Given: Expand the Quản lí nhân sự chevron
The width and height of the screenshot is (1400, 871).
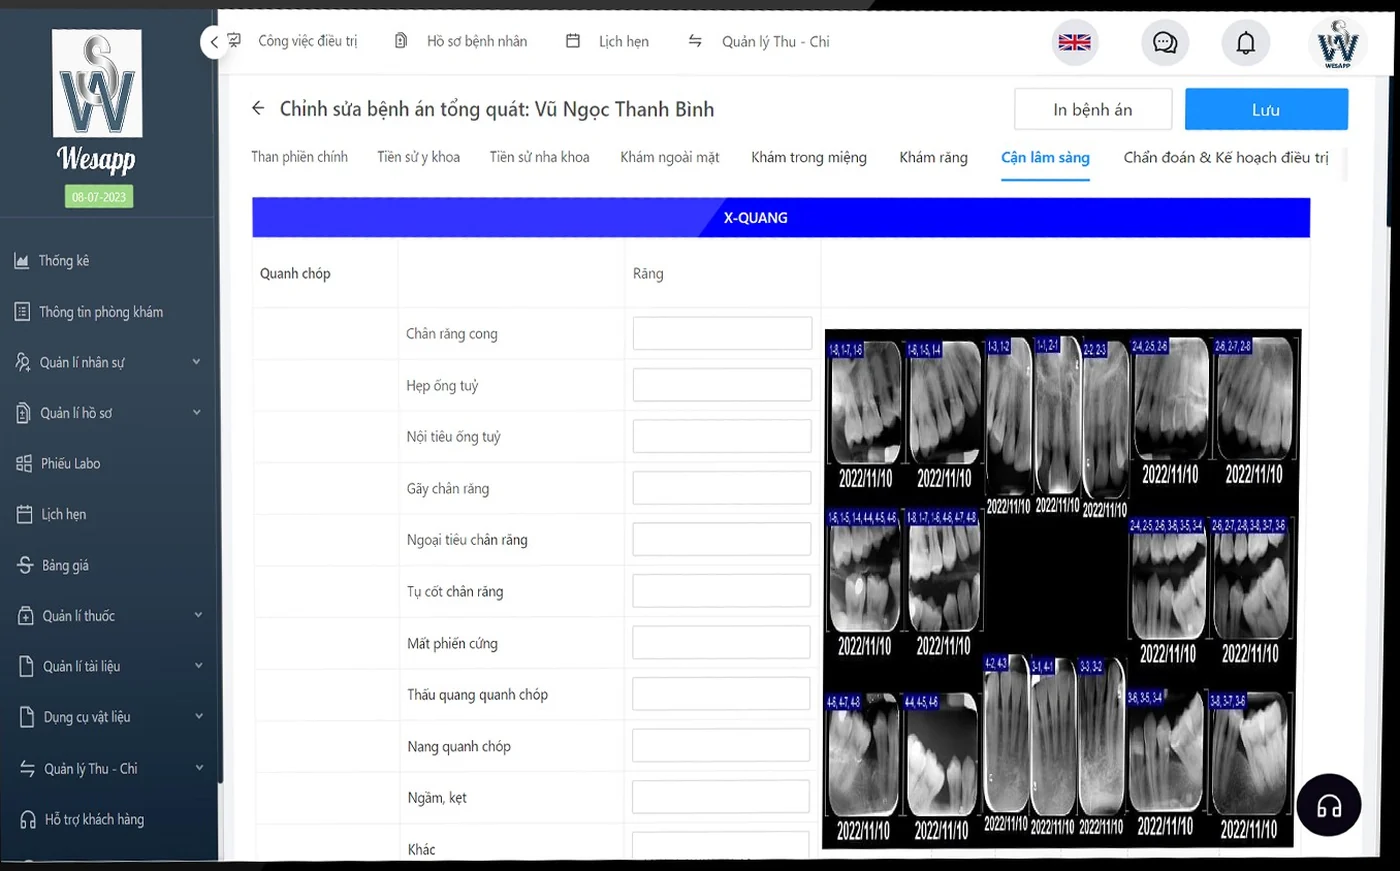Looking at the screenshot, I should [x=196, y=361].
